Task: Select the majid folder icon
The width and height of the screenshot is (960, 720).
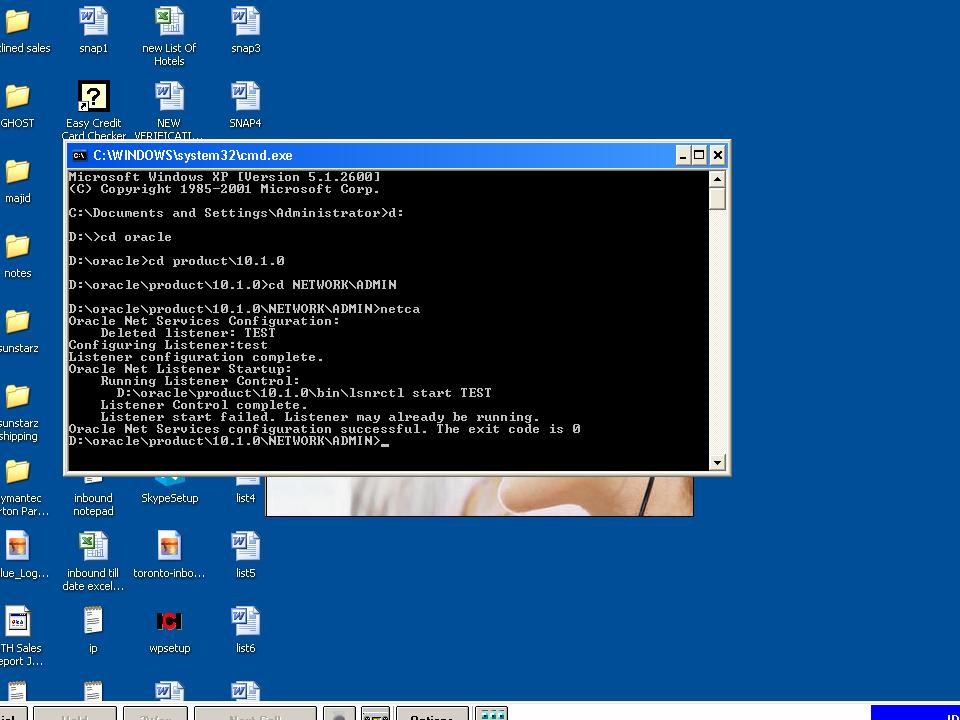Action: (x=17, y=172)
